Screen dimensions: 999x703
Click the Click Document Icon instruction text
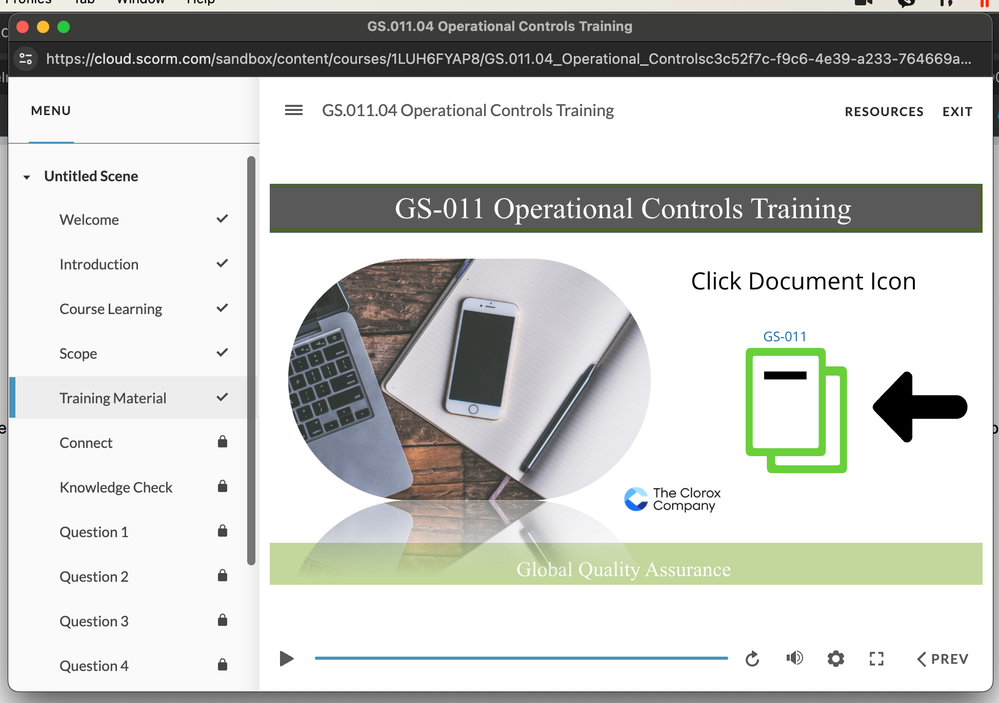pos(803,281)
